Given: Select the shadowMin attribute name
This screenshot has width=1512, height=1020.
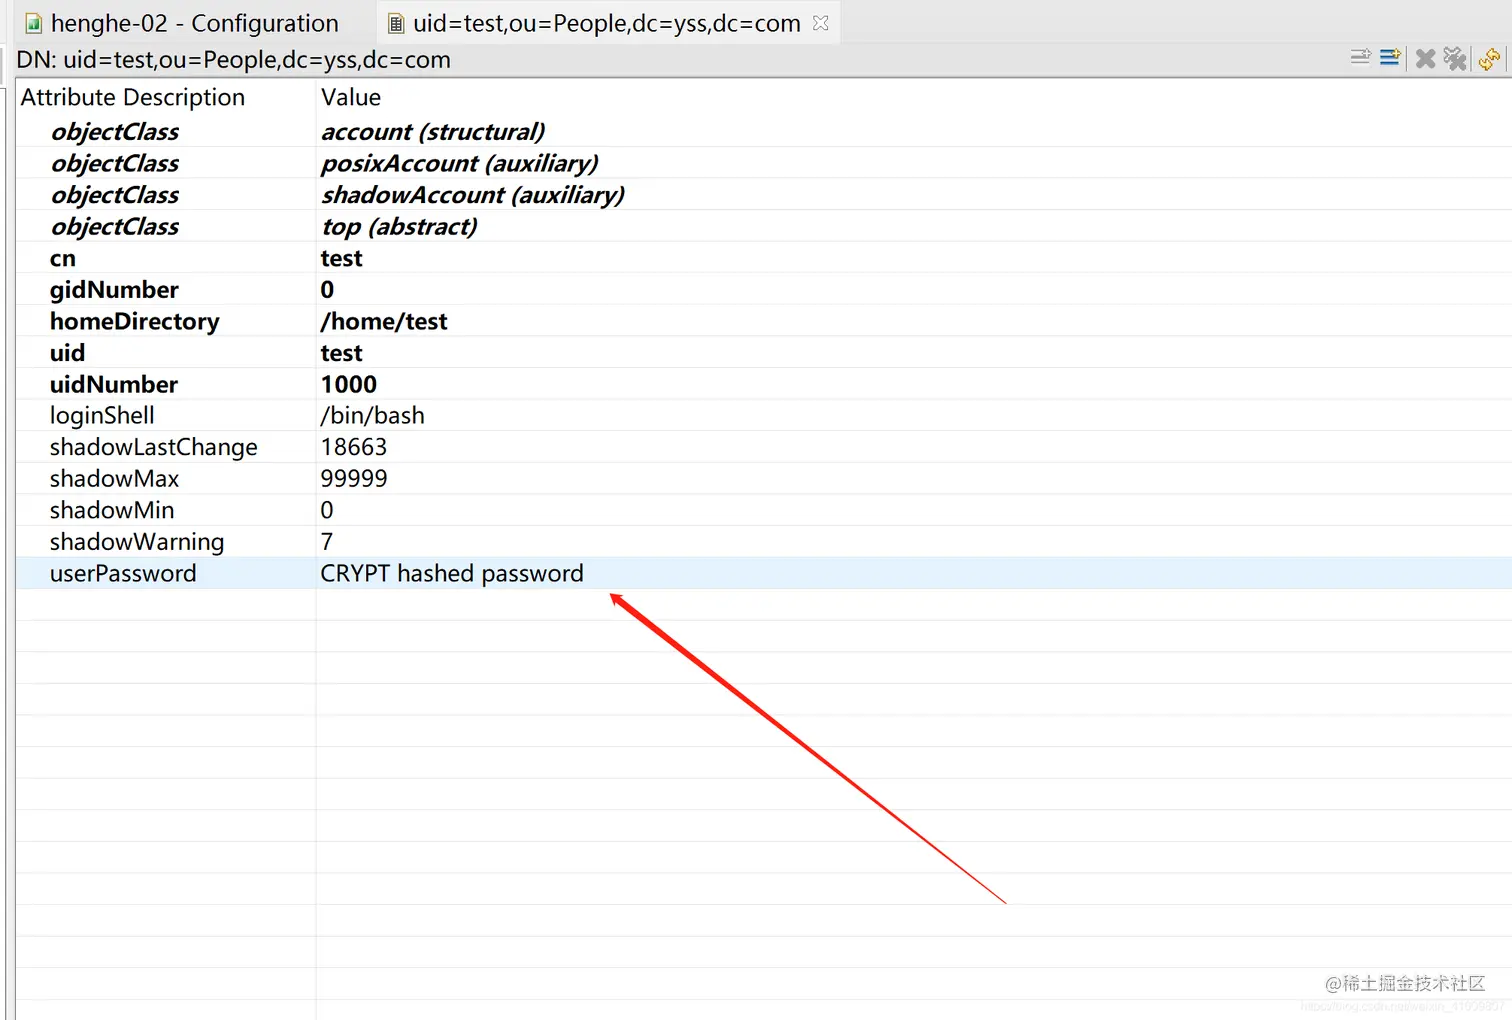Looking at the screenshot, I should tap(112, 511).
